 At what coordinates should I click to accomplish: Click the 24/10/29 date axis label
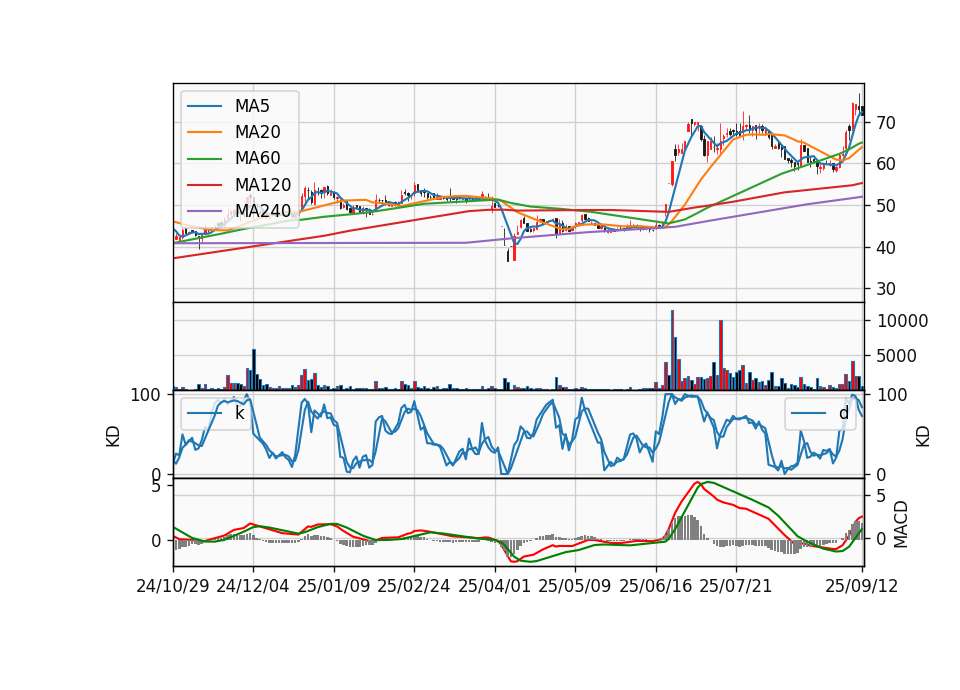pyautogui.click(x=173, y=586)
